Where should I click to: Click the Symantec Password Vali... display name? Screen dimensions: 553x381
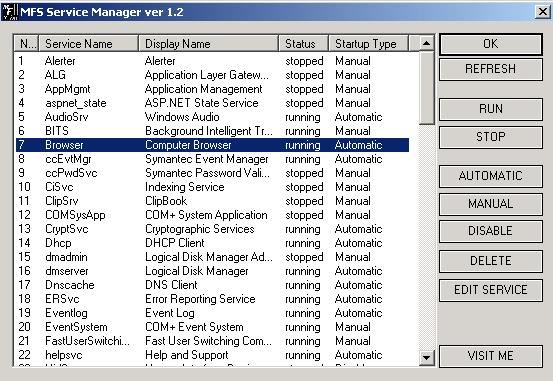click(207, 173)
